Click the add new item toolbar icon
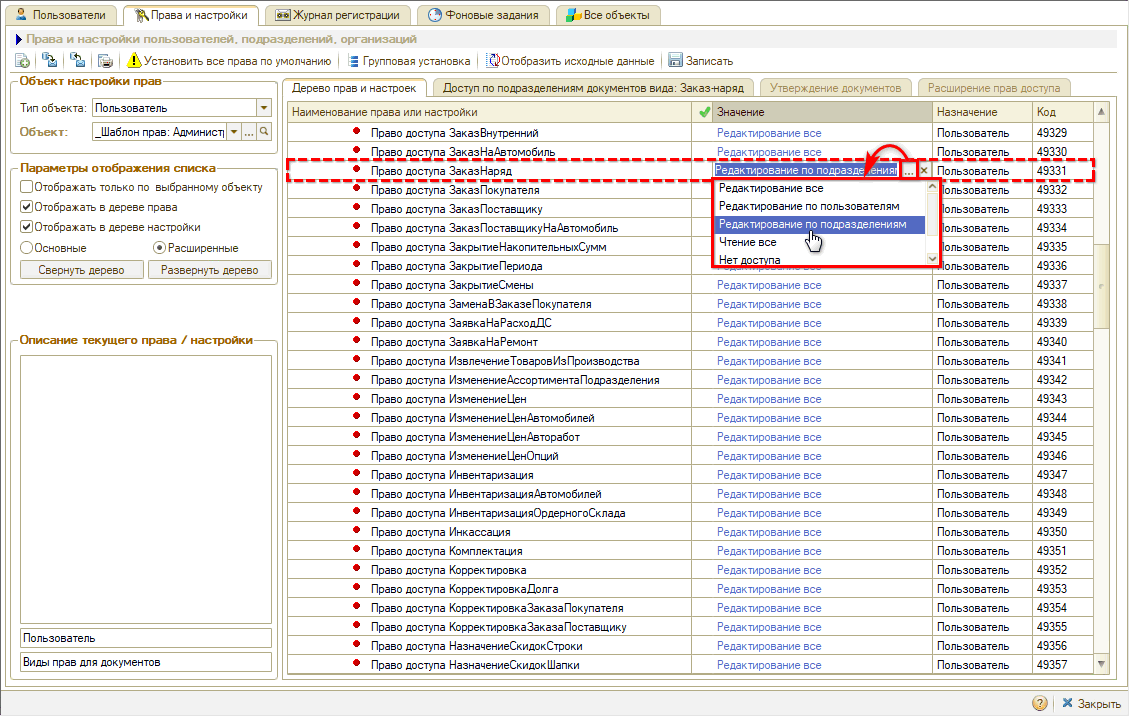Viewport: 1129px width, 716px height. [x=22, y=61]
